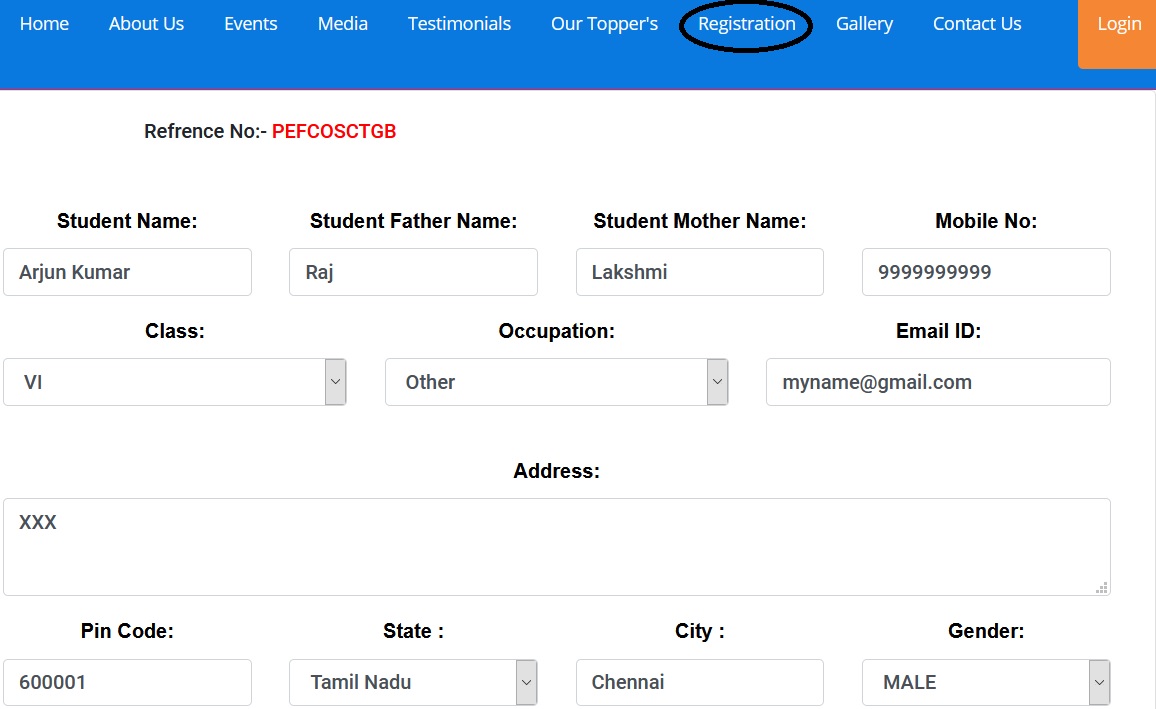The height and width of the screenshot is (709, 1156).
Task: Open the Occupation dropdown set to Other
Action: coord(556,382)
